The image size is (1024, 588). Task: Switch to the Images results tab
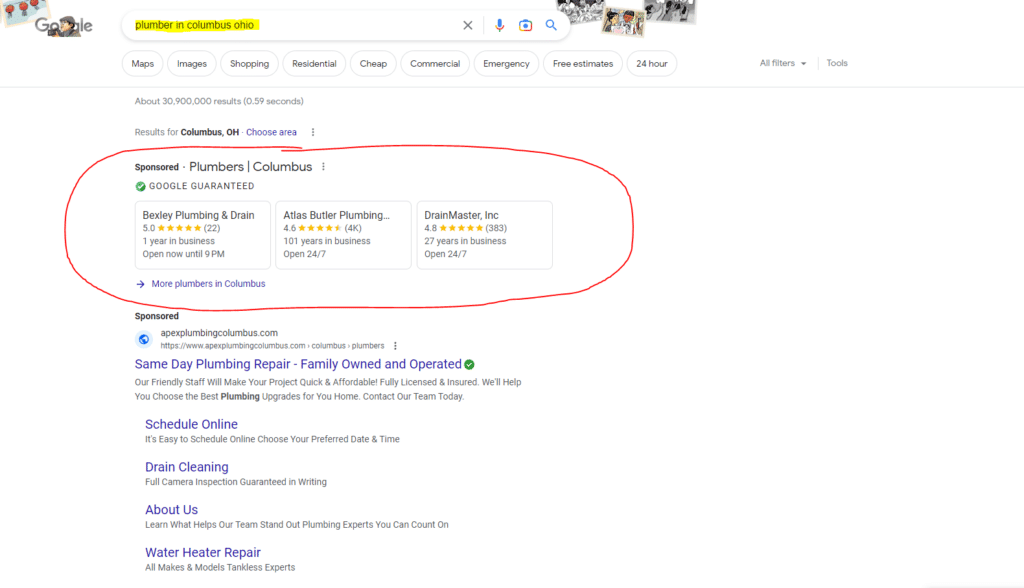click(191, 64)
